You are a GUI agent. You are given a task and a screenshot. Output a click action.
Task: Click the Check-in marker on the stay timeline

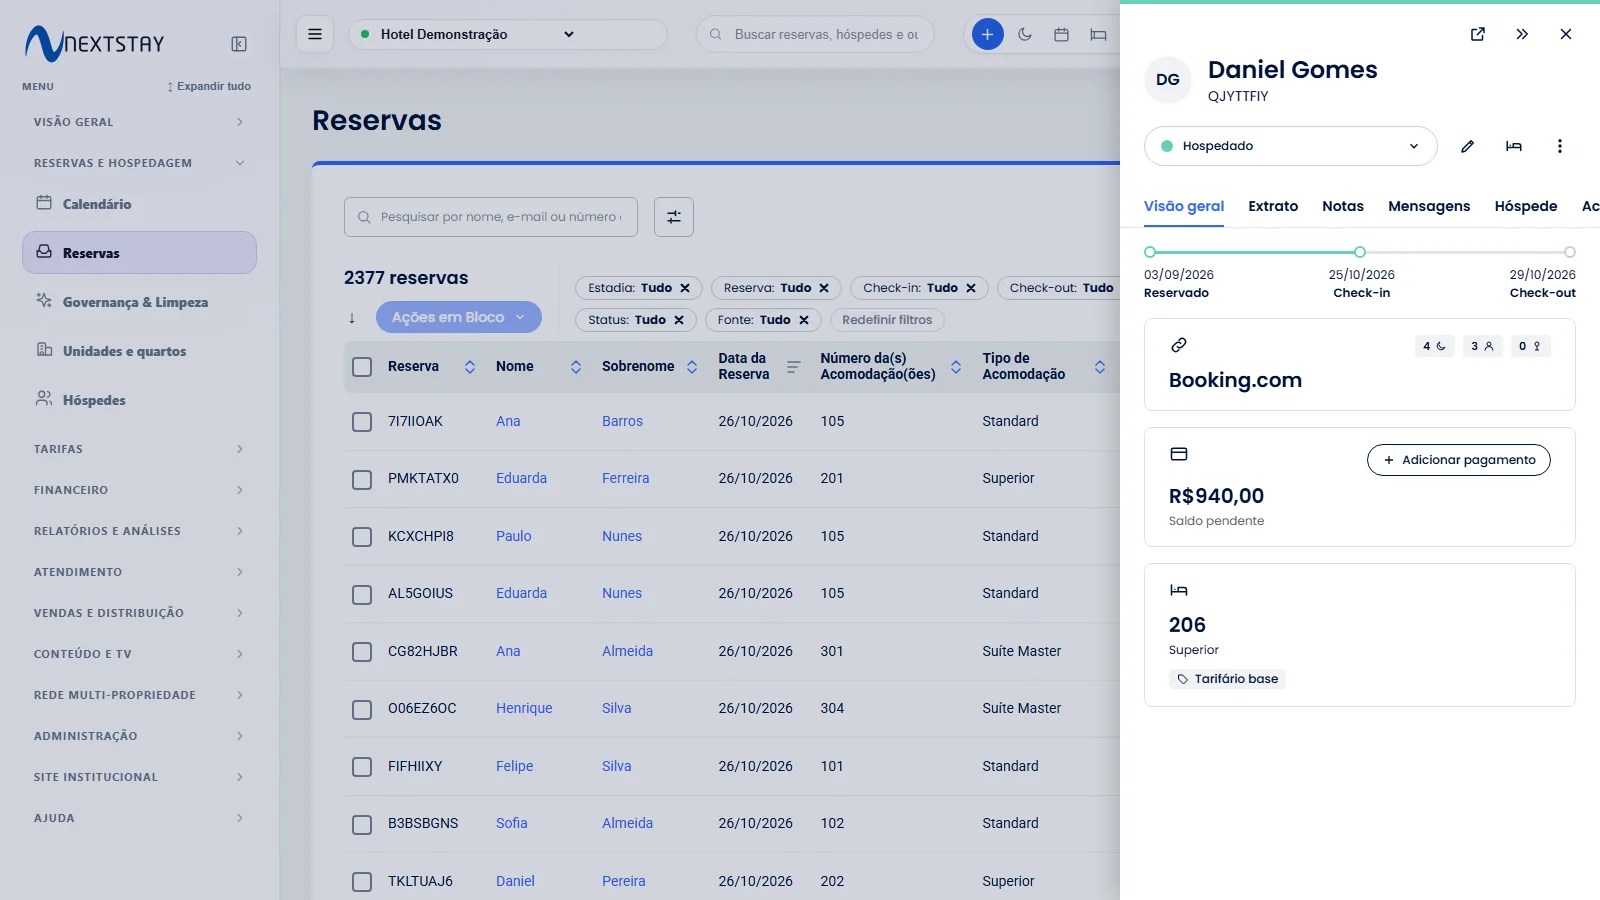(1360, 252)
